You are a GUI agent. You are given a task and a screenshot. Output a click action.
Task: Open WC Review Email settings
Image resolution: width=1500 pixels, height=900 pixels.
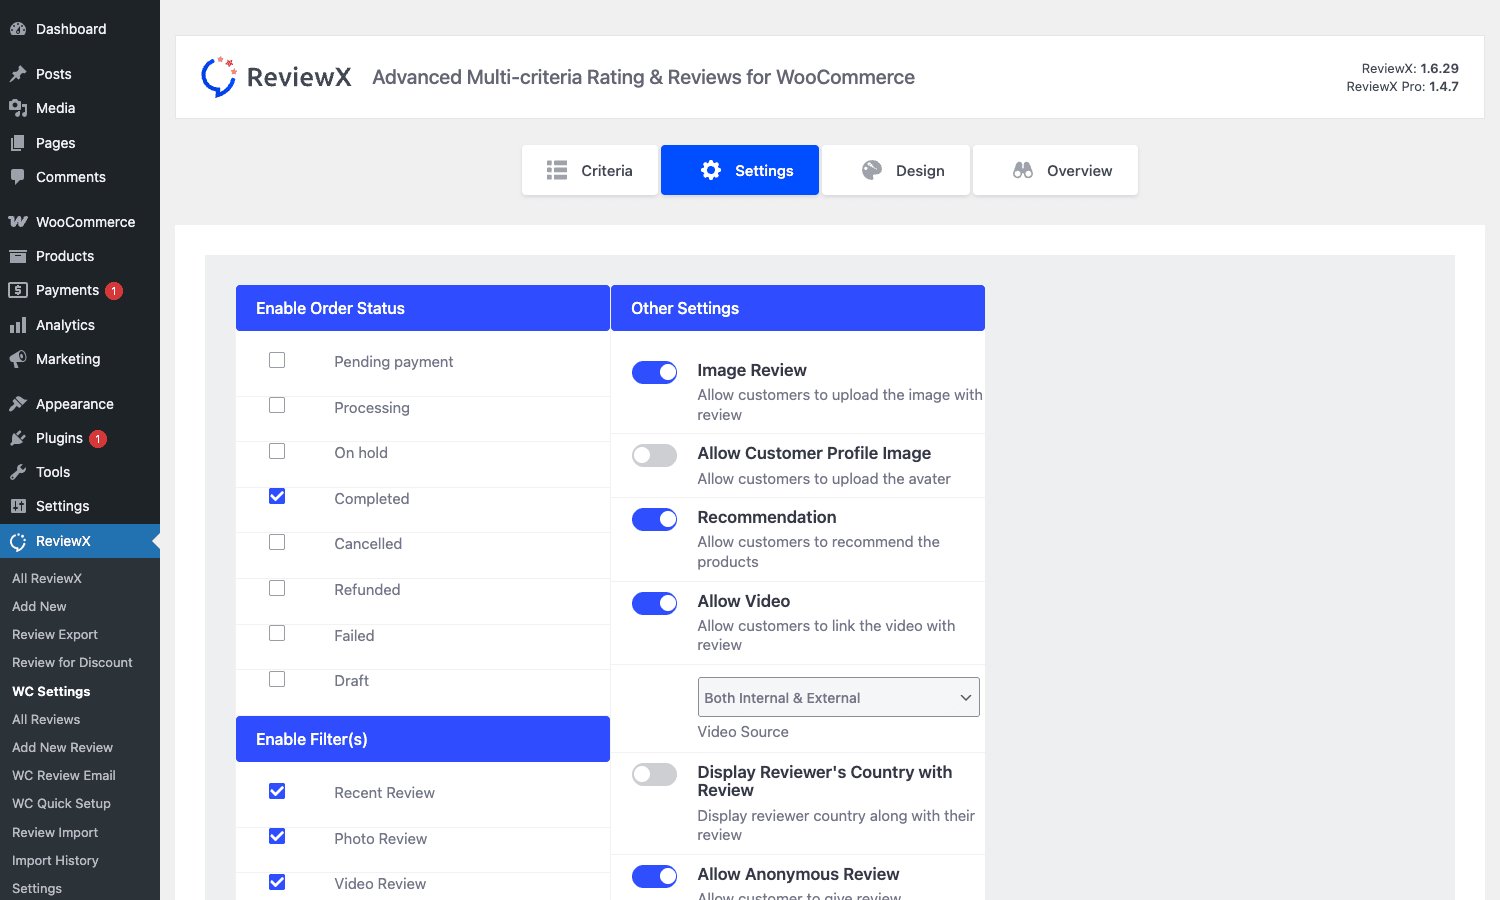click(64, 775)
